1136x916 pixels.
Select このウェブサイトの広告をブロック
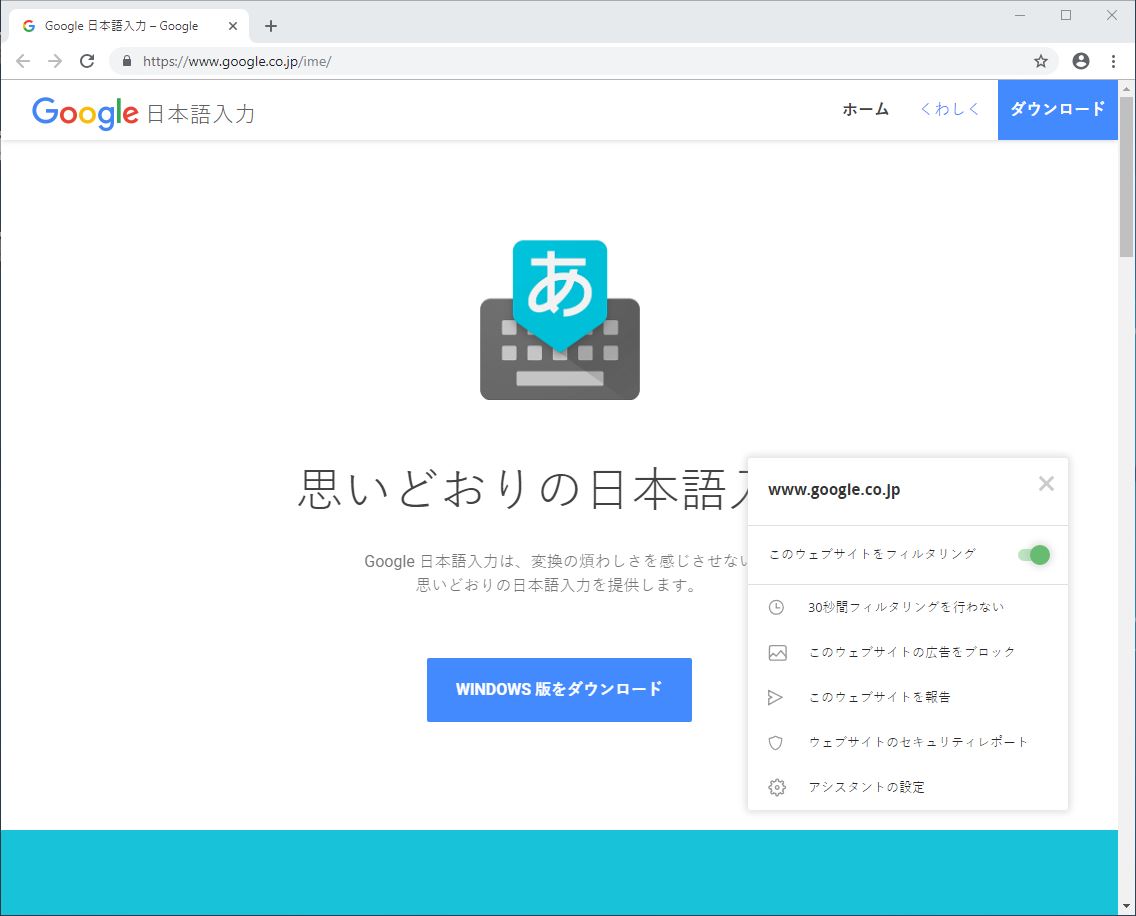[x=912, y=652]
